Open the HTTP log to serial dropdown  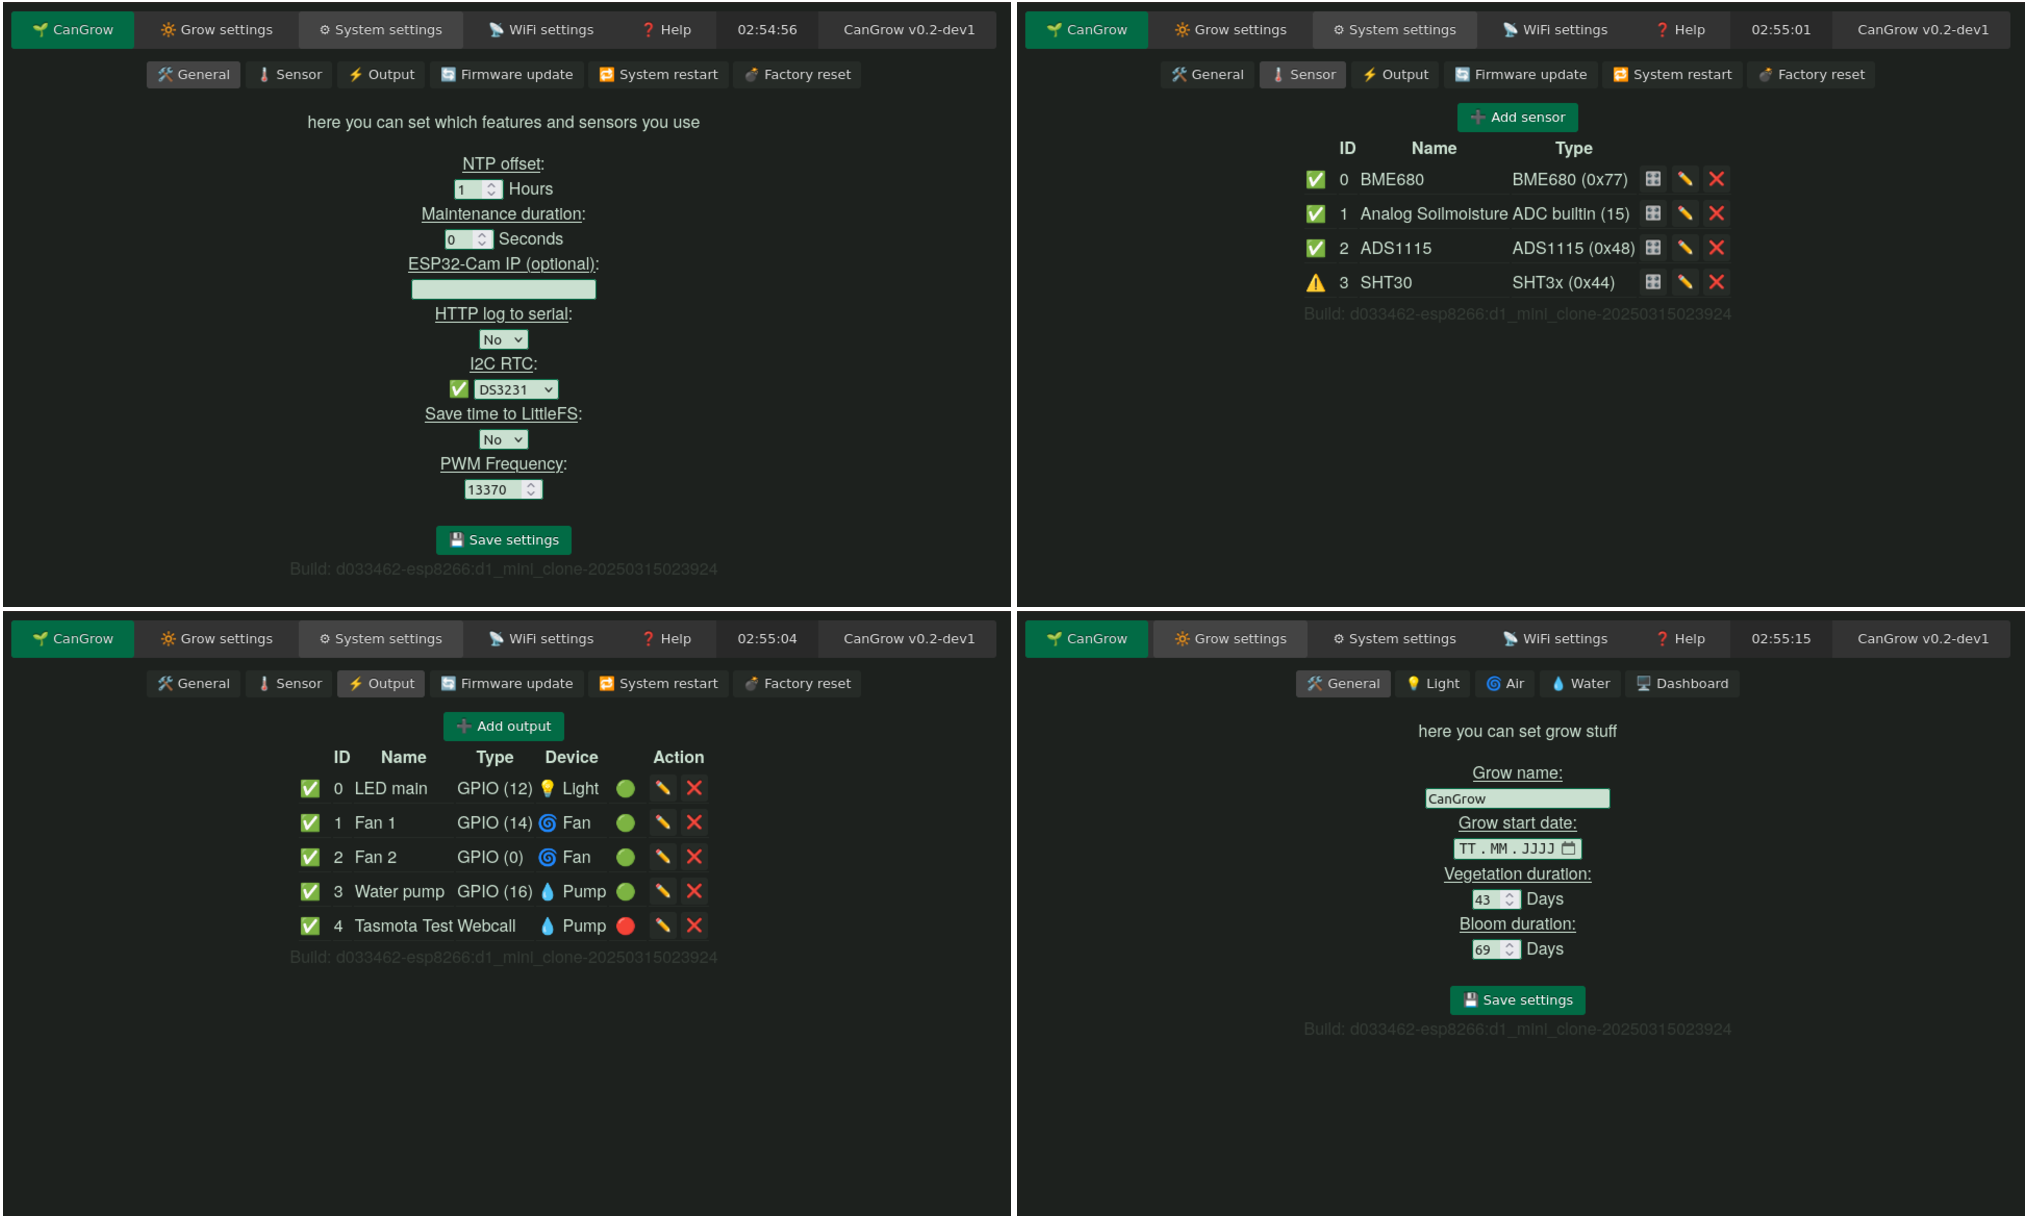click(503, 339)
